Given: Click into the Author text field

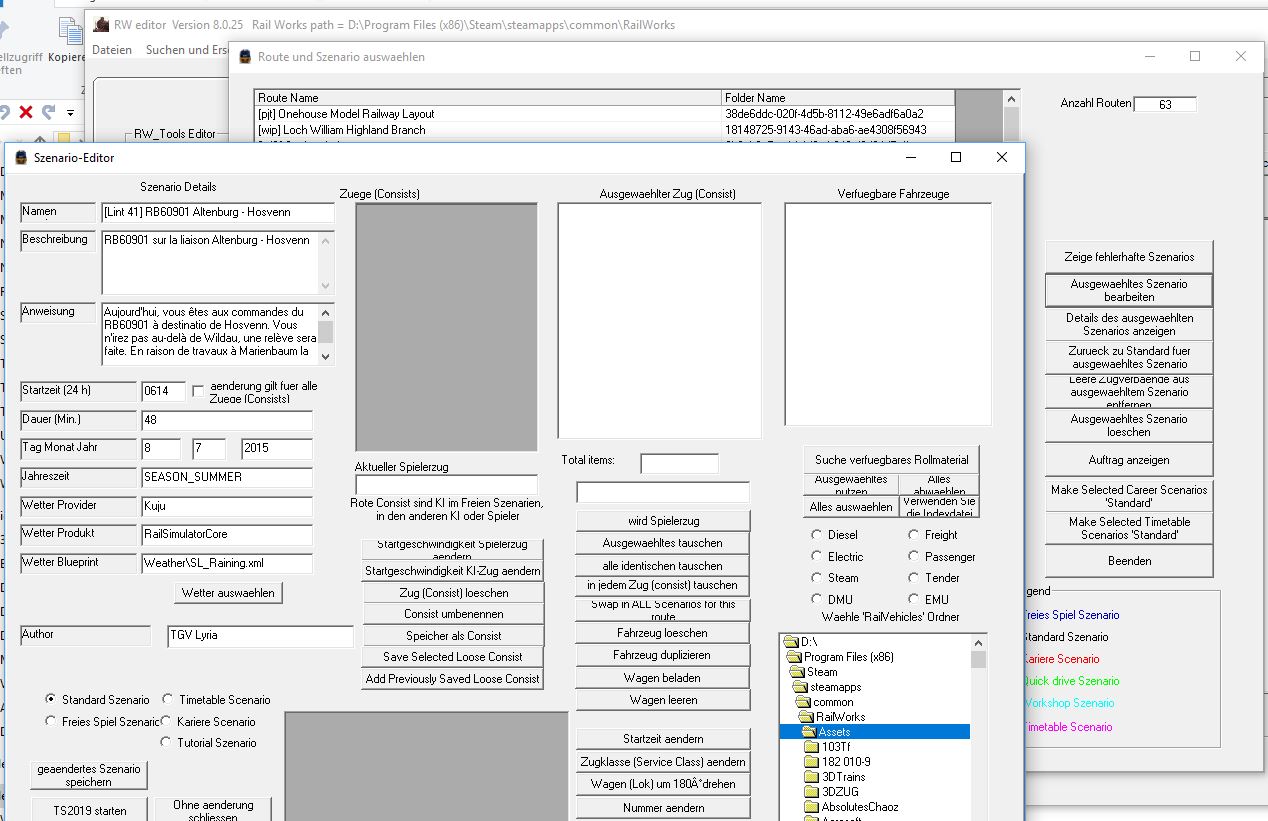Looking at the screenshot, I should pyautogui.click(x=260, y=637).
